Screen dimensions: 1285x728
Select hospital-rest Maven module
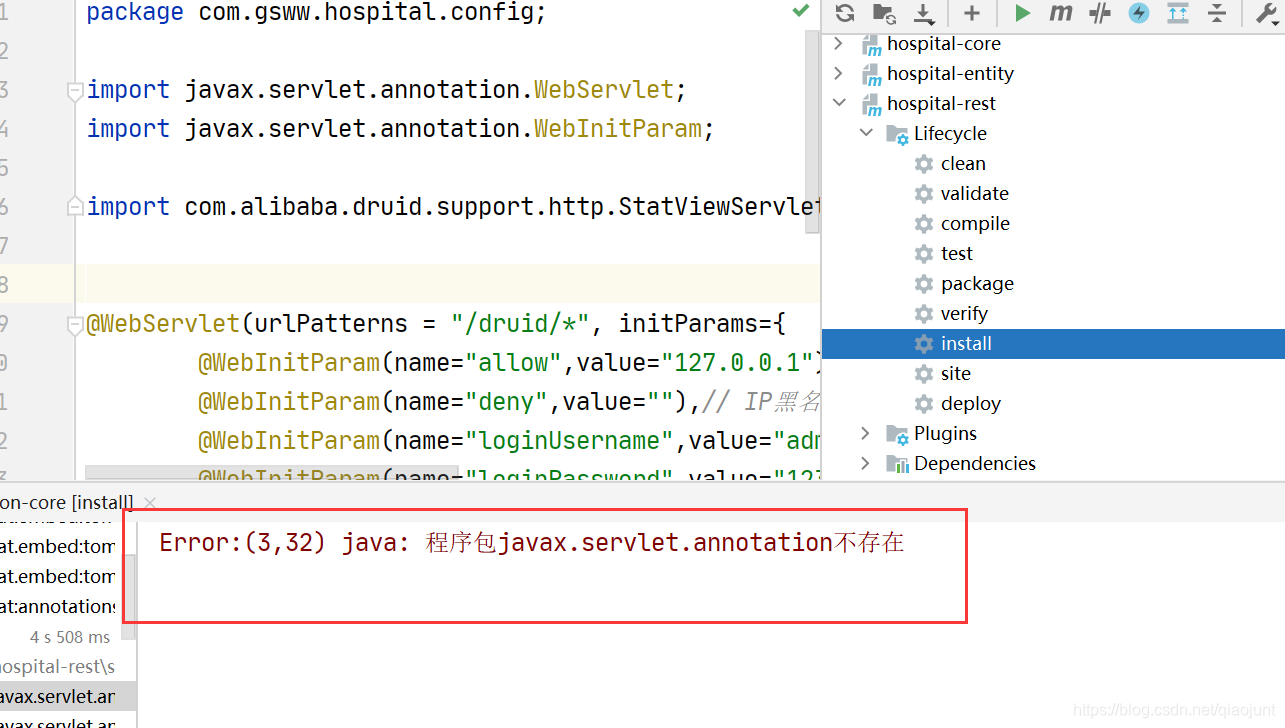coord(941,104)
